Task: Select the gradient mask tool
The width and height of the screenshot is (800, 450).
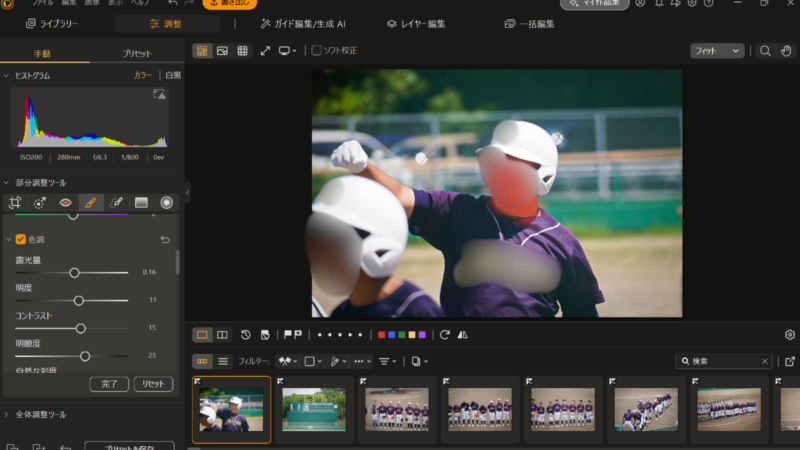Action: [x=141, y=203]
